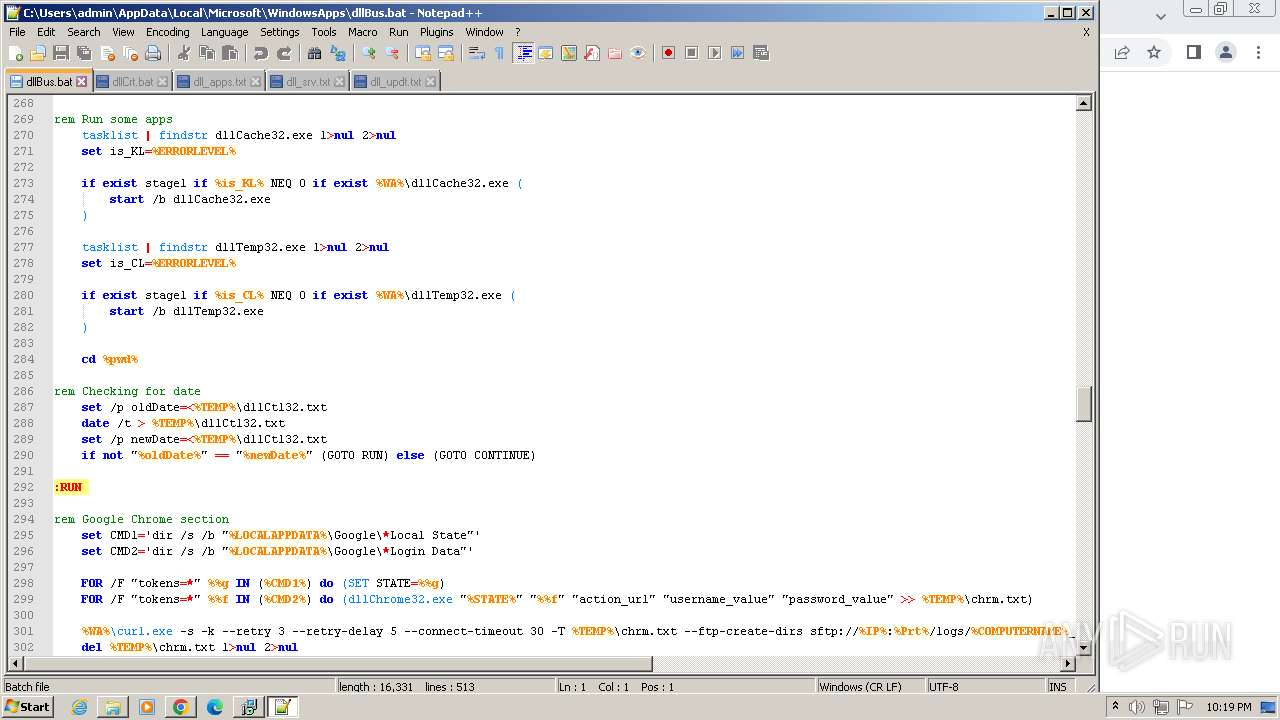
Task: Expand the browser tab search chevron
Action: [1161, 16]
